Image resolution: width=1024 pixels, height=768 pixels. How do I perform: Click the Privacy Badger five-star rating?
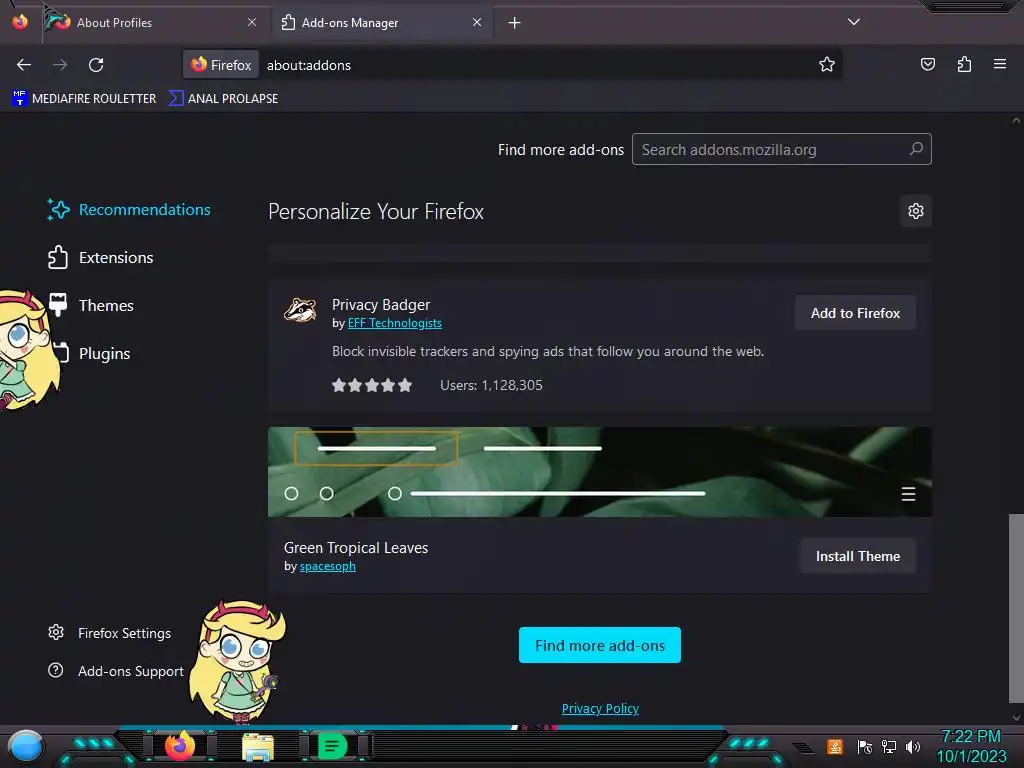(x=372, y=385)
